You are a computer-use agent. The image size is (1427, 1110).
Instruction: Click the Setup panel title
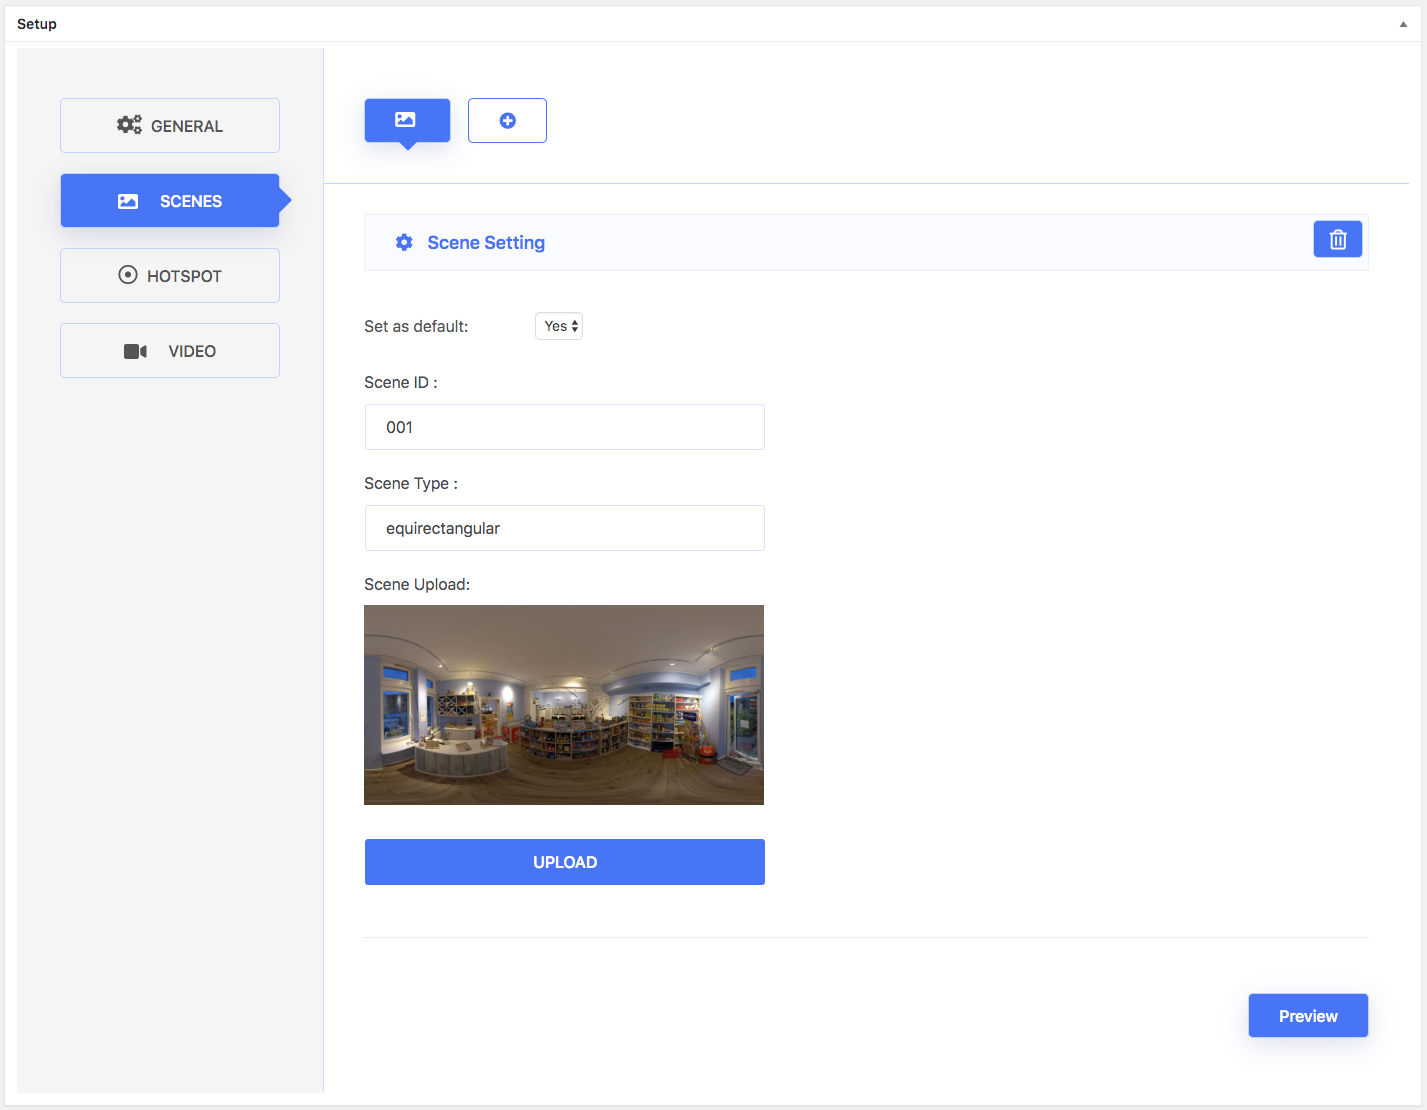point(37,24)
